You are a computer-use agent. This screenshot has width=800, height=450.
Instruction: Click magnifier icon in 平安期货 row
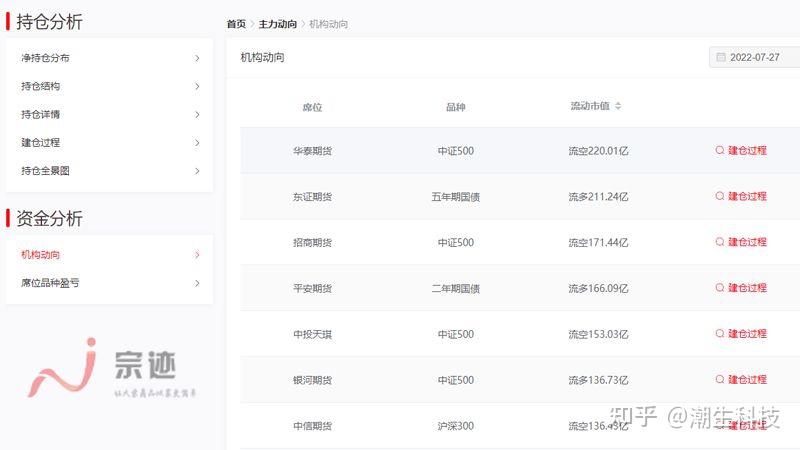click(x=720, y=288)
